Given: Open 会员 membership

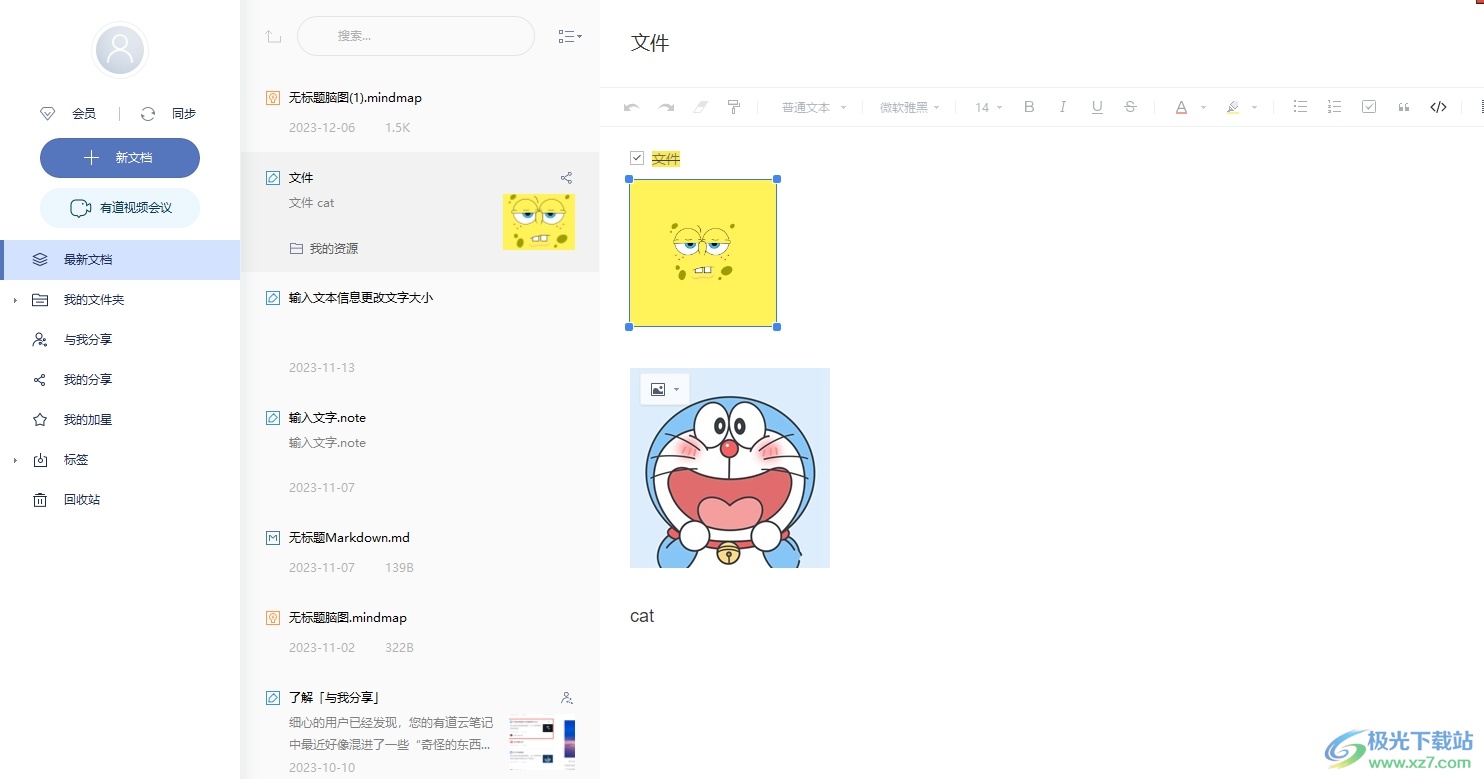Looking at the screenshot, I should 84,114.
